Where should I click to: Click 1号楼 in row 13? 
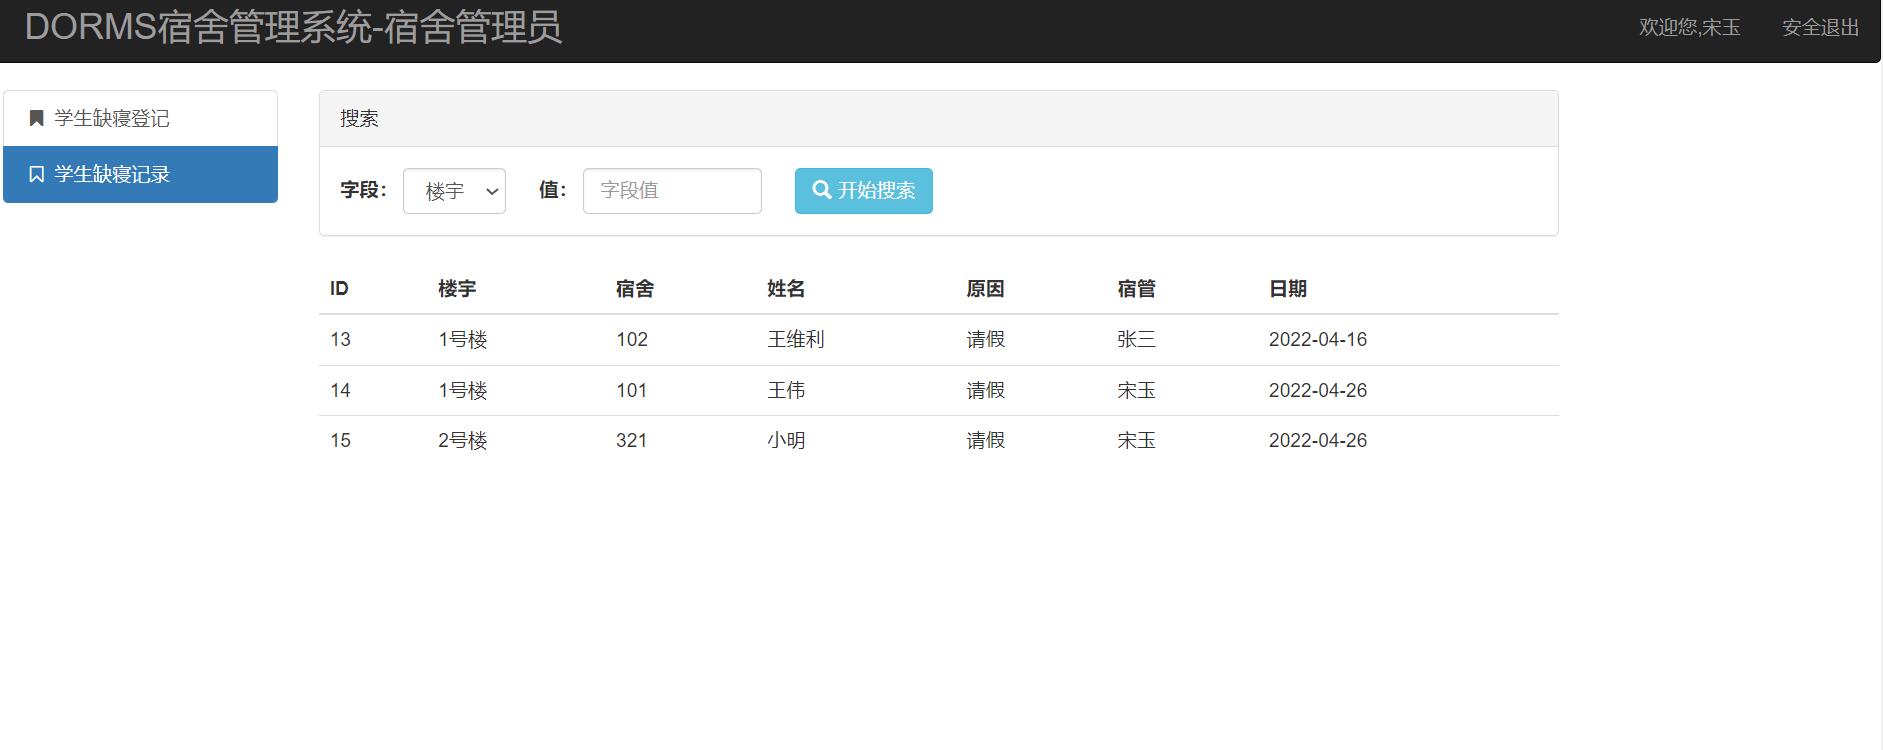462,340
